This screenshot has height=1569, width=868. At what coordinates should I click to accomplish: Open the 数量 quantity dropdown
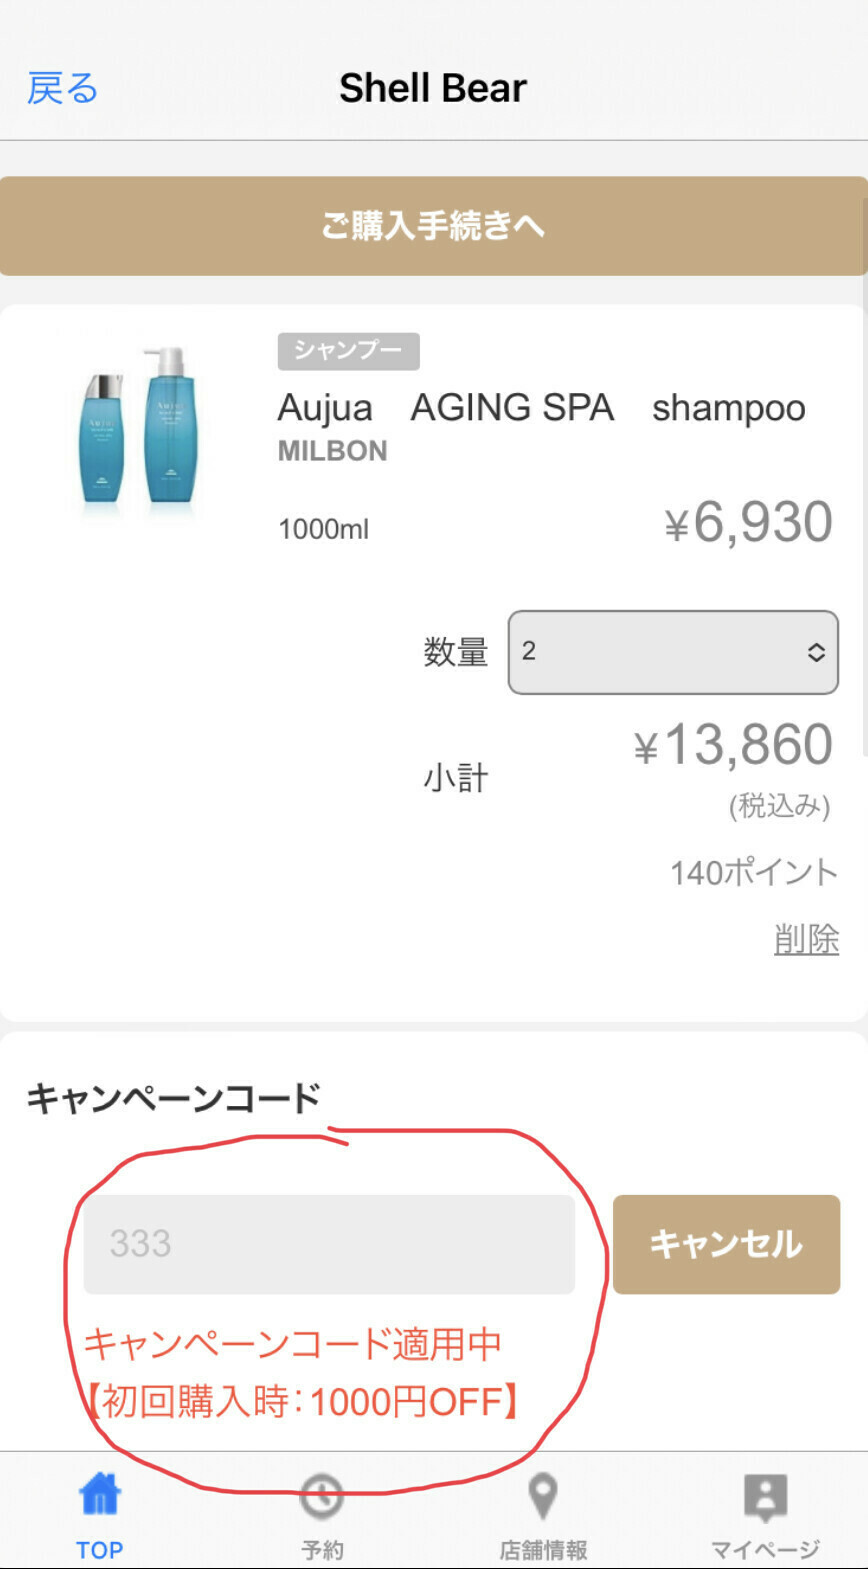click(x=673, y=652)
